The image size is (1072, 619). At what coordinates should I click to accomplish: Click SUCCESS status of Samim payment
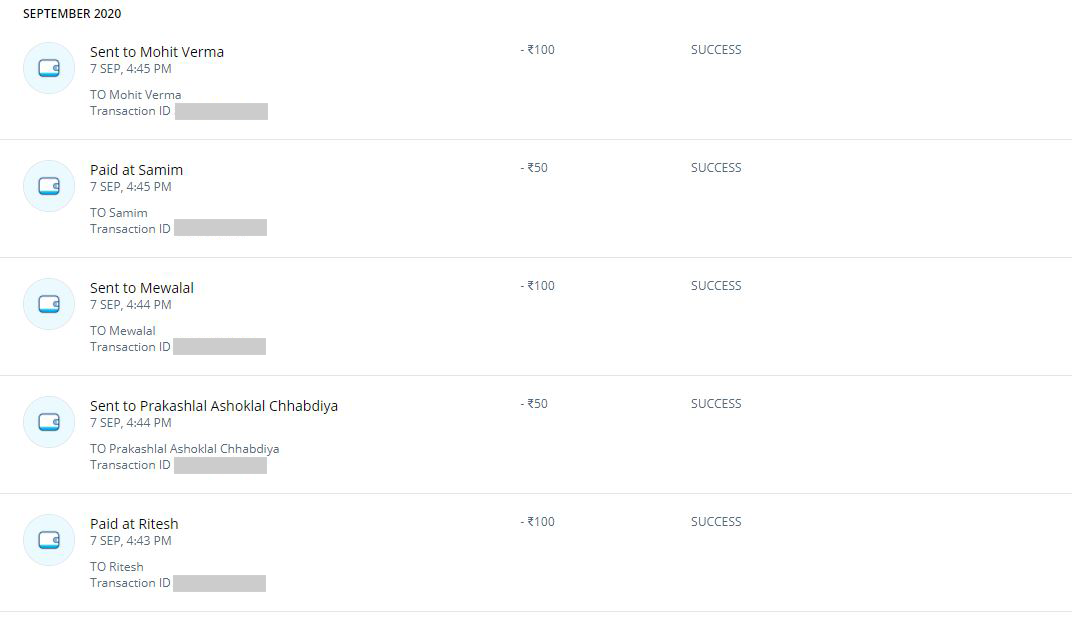coord(716,168)
